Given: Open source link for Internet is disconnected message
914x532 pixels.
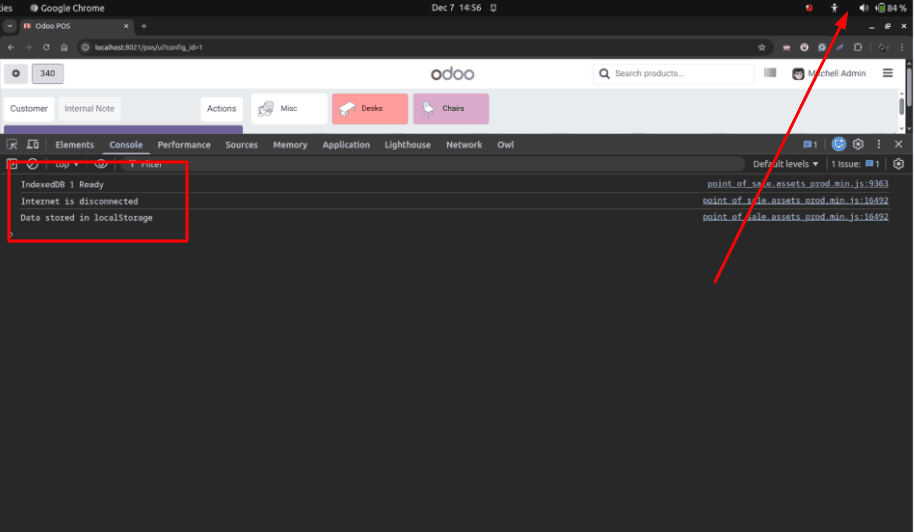Looking at the screenshot, I should pos(795,200).
